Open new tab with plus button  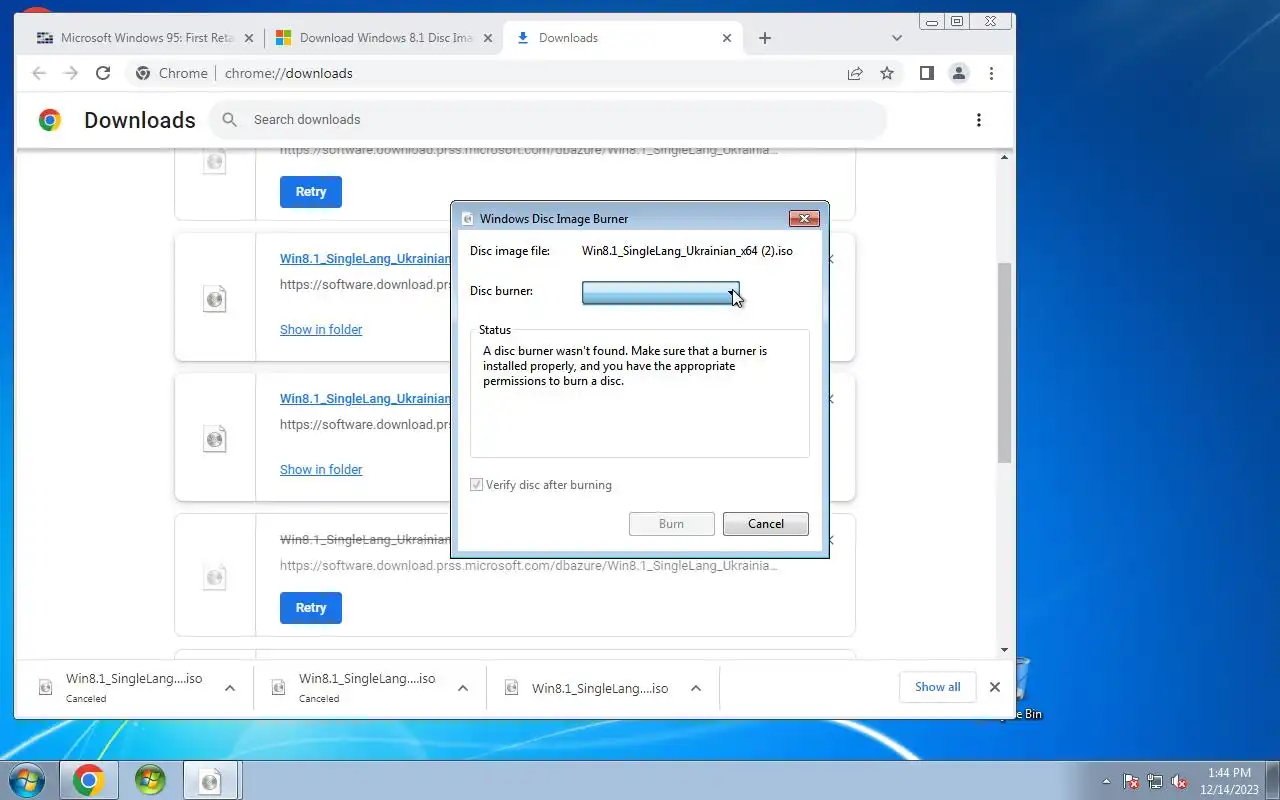(x=764, y=38)
